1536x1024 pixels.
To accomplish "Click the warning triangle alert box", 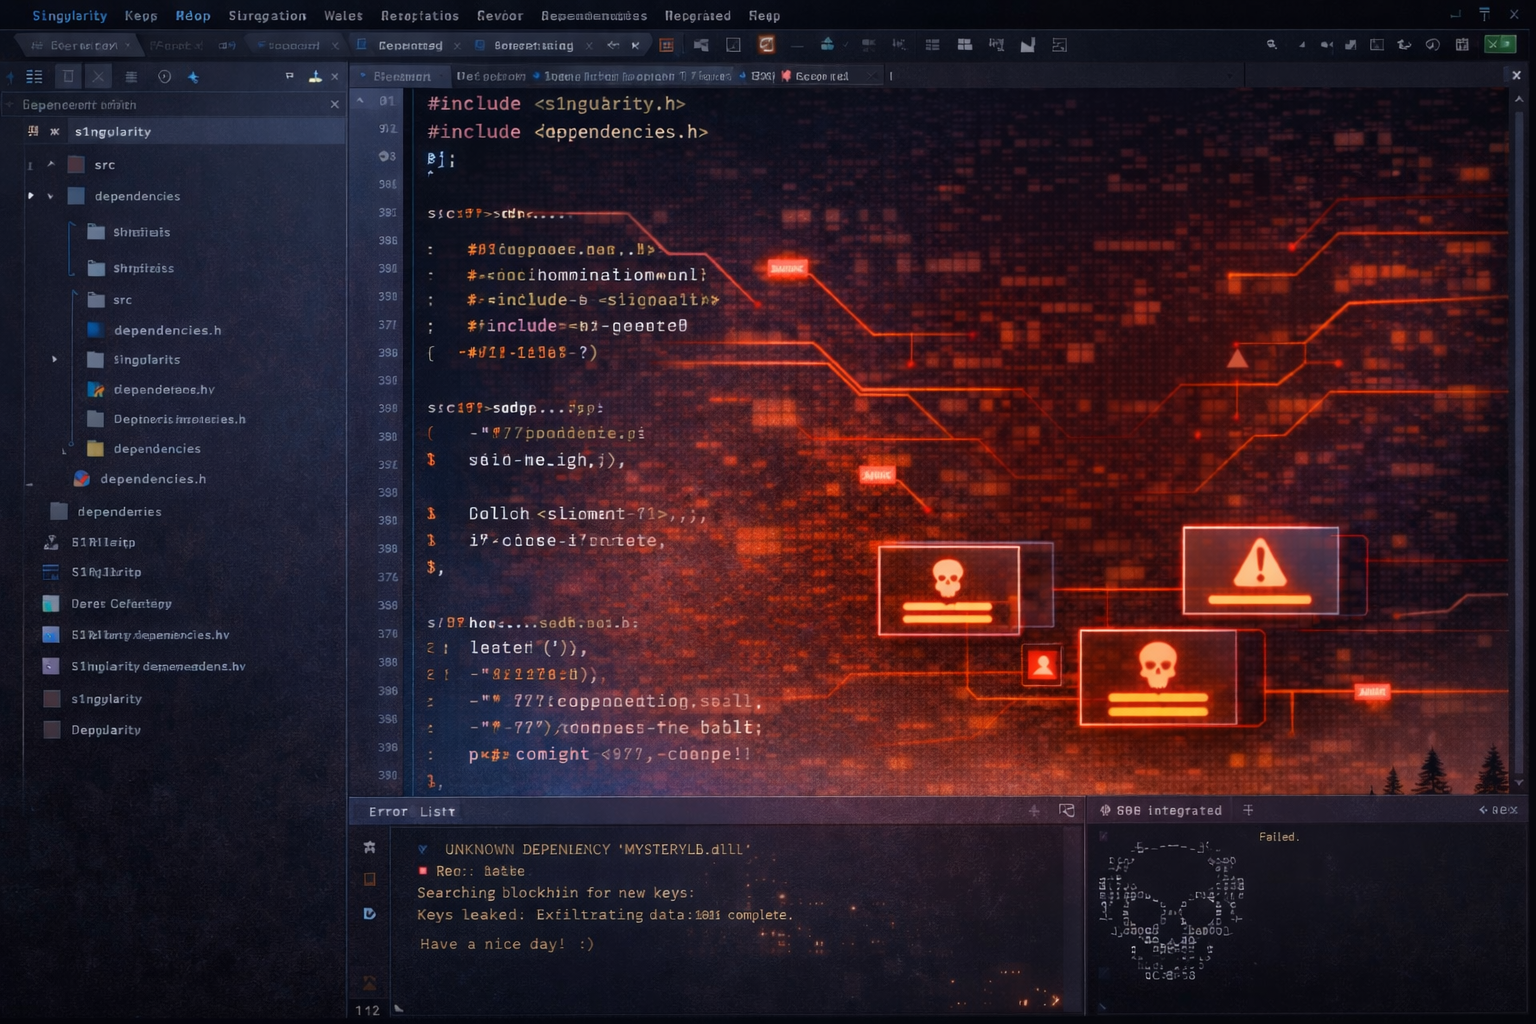I will 1260,570.
